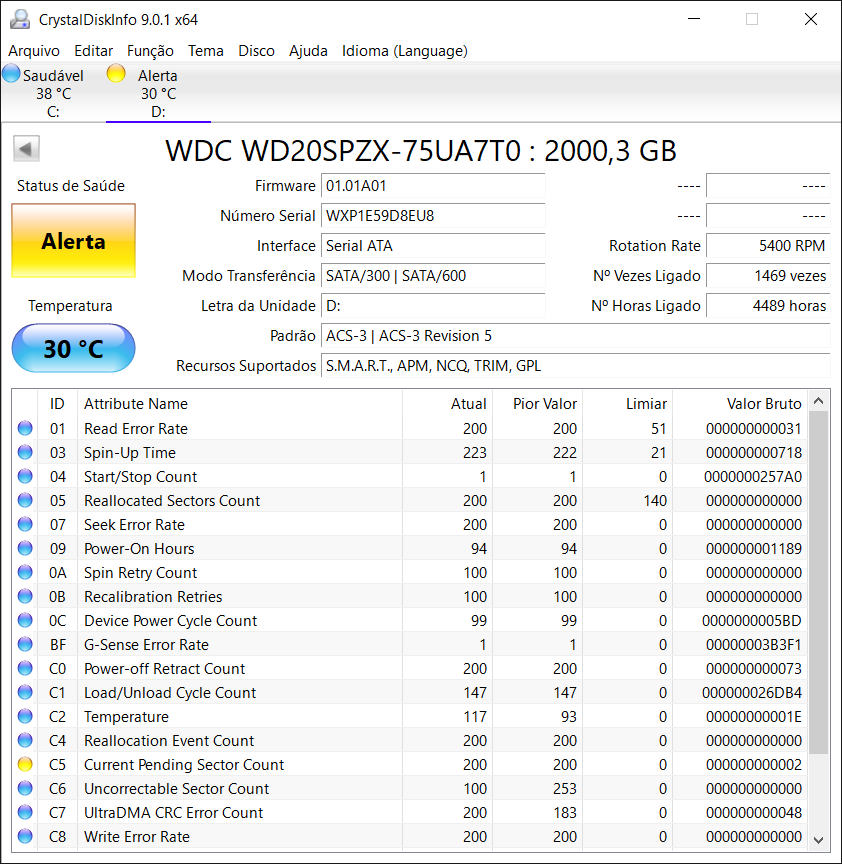Click the raw value 000000026DB4
This screenshot has height=864, width=842.
coord(752,693)
